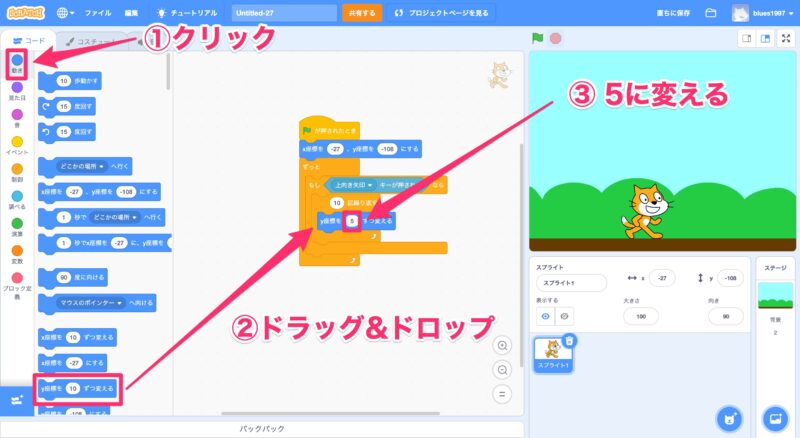Zoom in the code workspace
Screen dimensions: 800x438
pos(503,345)
